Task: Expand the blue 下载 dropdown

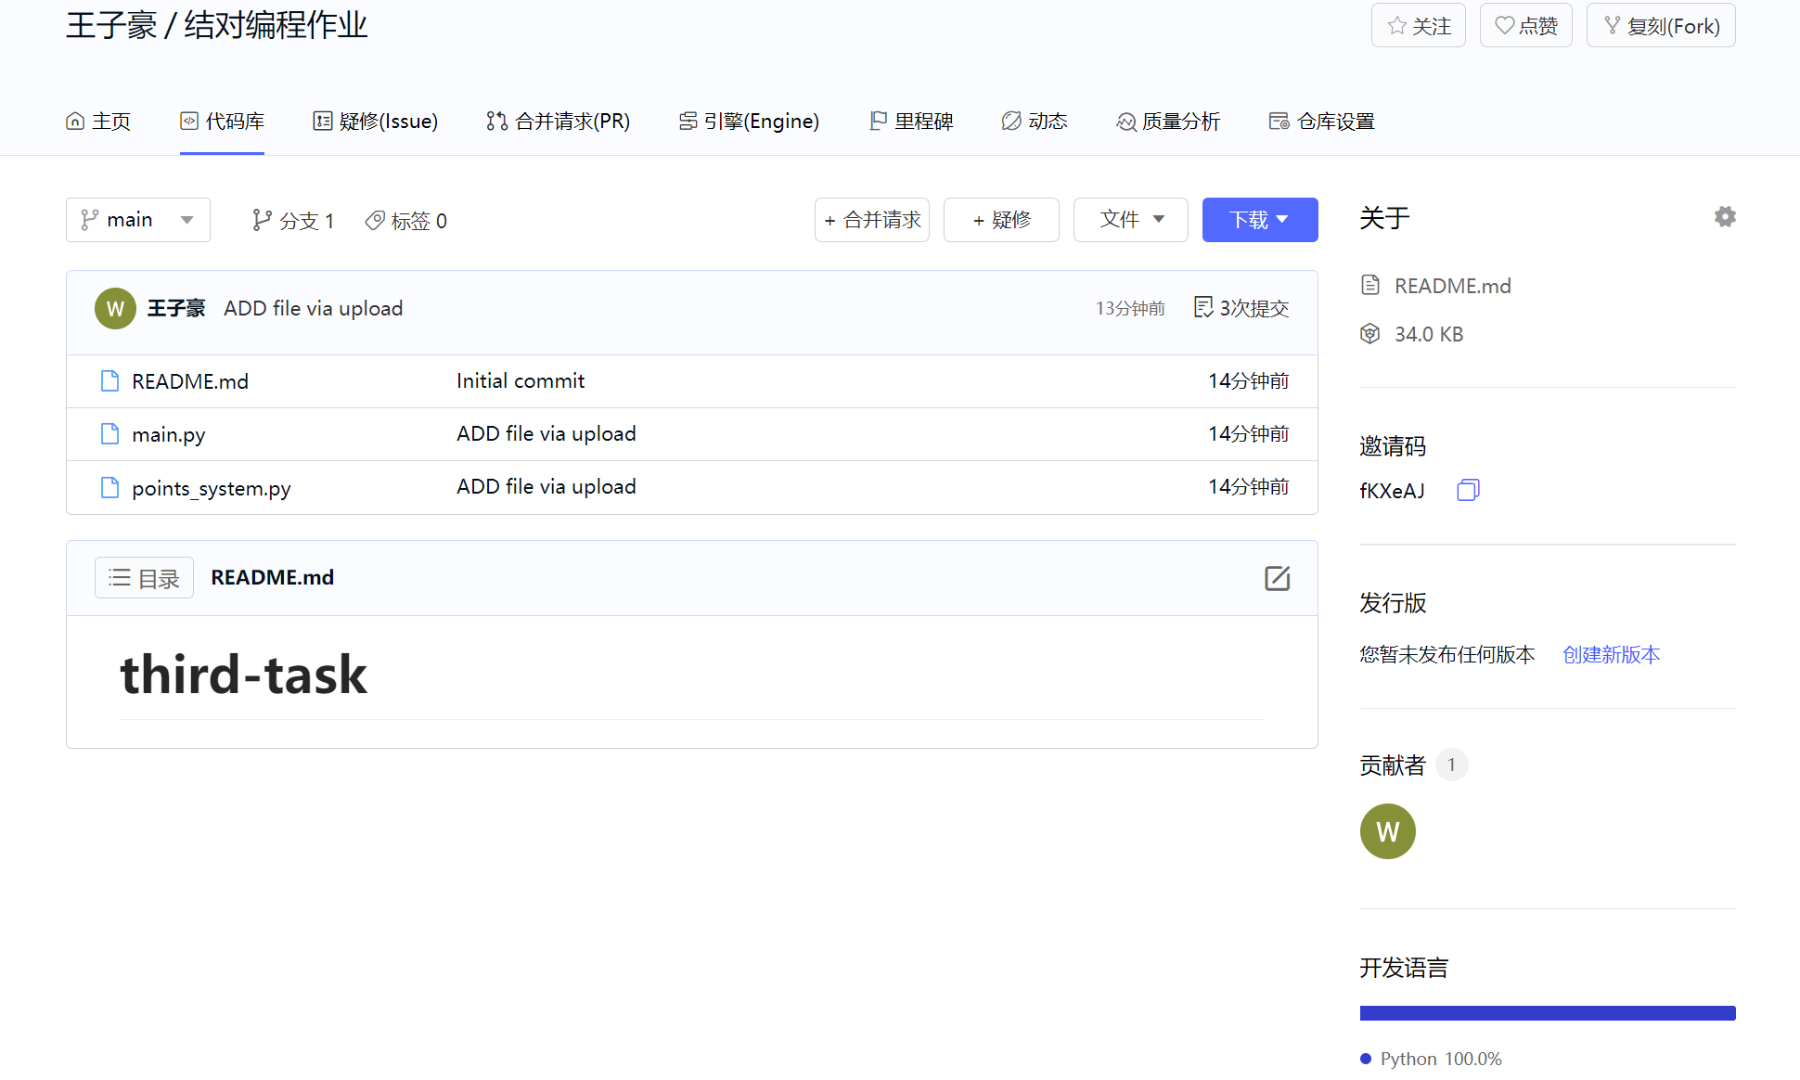Action: pos(1259,220)
